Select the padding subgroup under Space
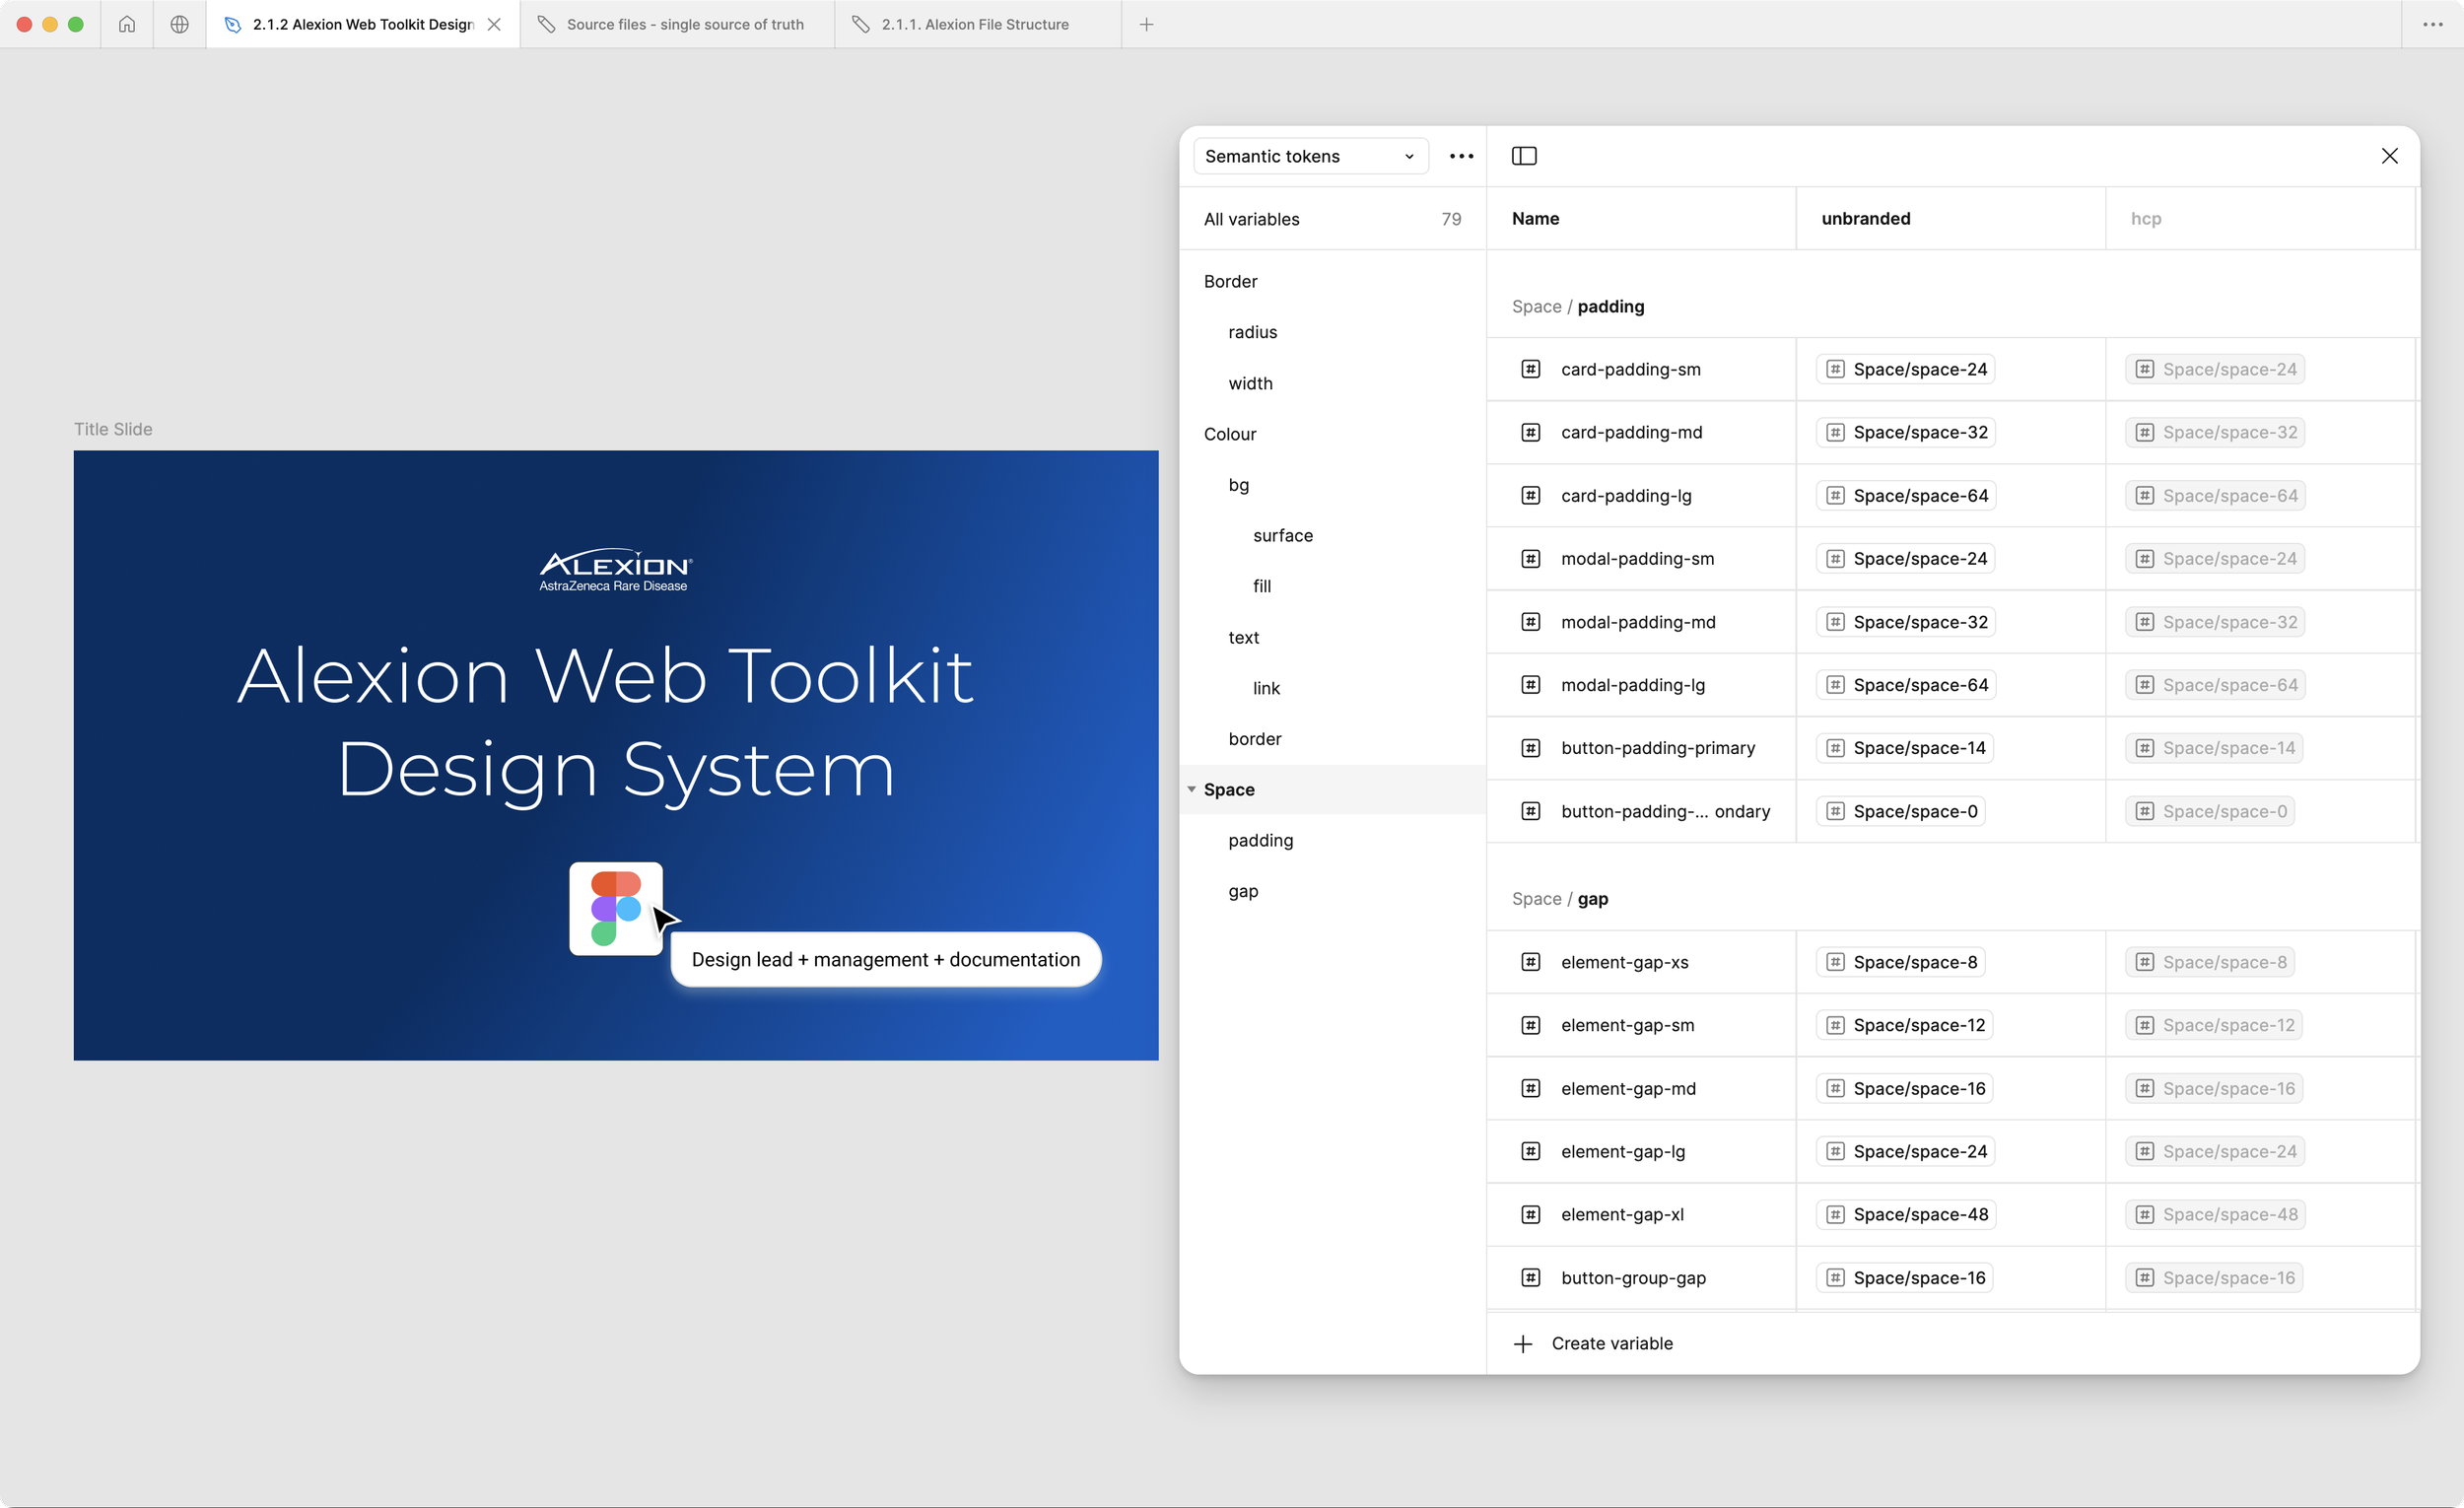Image resolution: width=2464 pixels, height=1508 pixels. (1260, 841)
